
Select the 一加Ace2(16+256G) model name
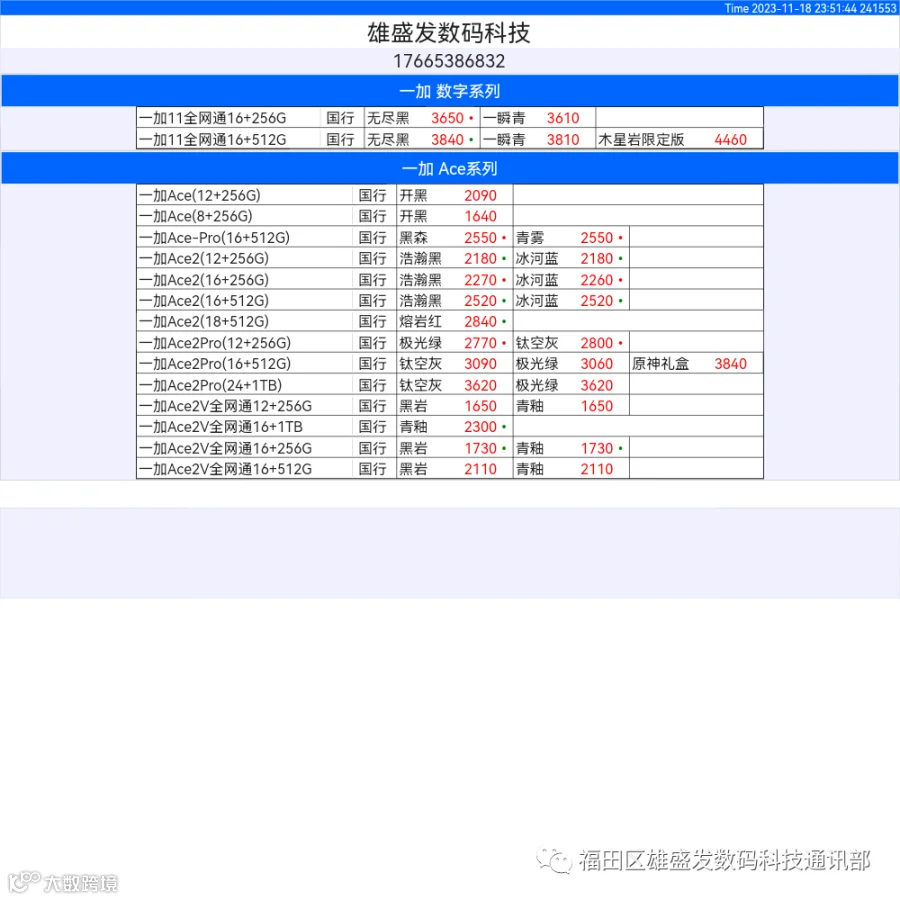pyautogui.click(x=204, y=280)
